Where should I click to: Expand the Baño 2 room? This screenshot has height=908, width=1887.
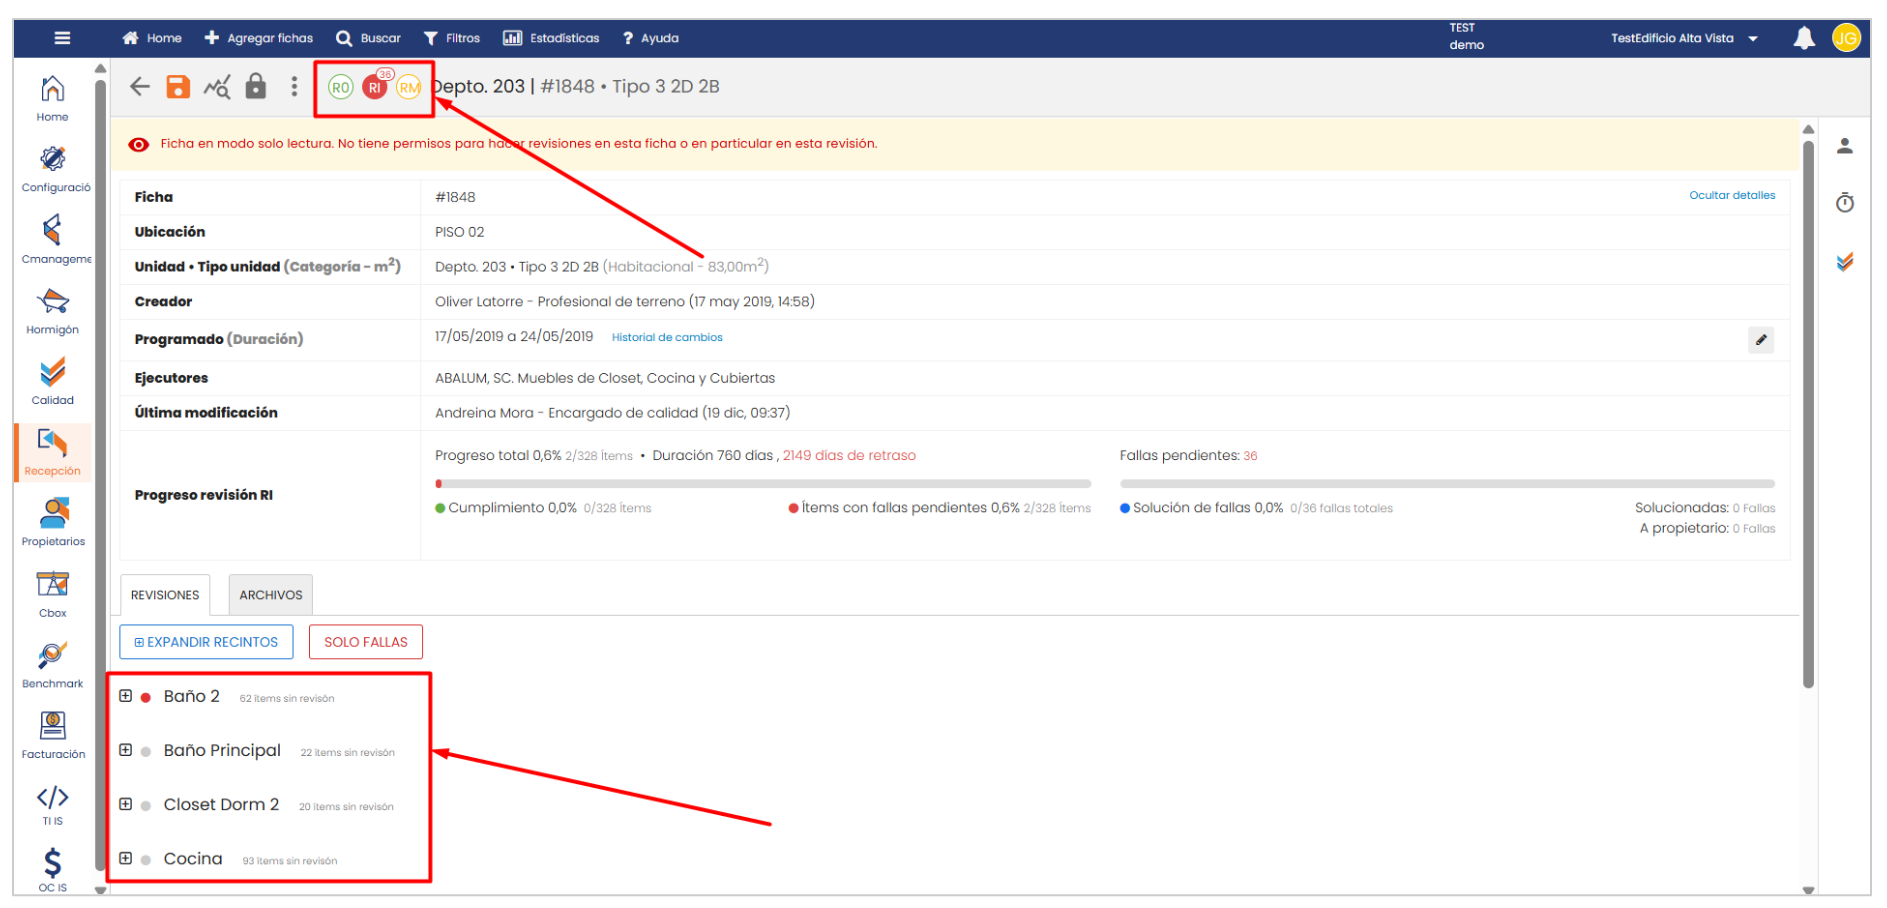(x=126, y=696)
